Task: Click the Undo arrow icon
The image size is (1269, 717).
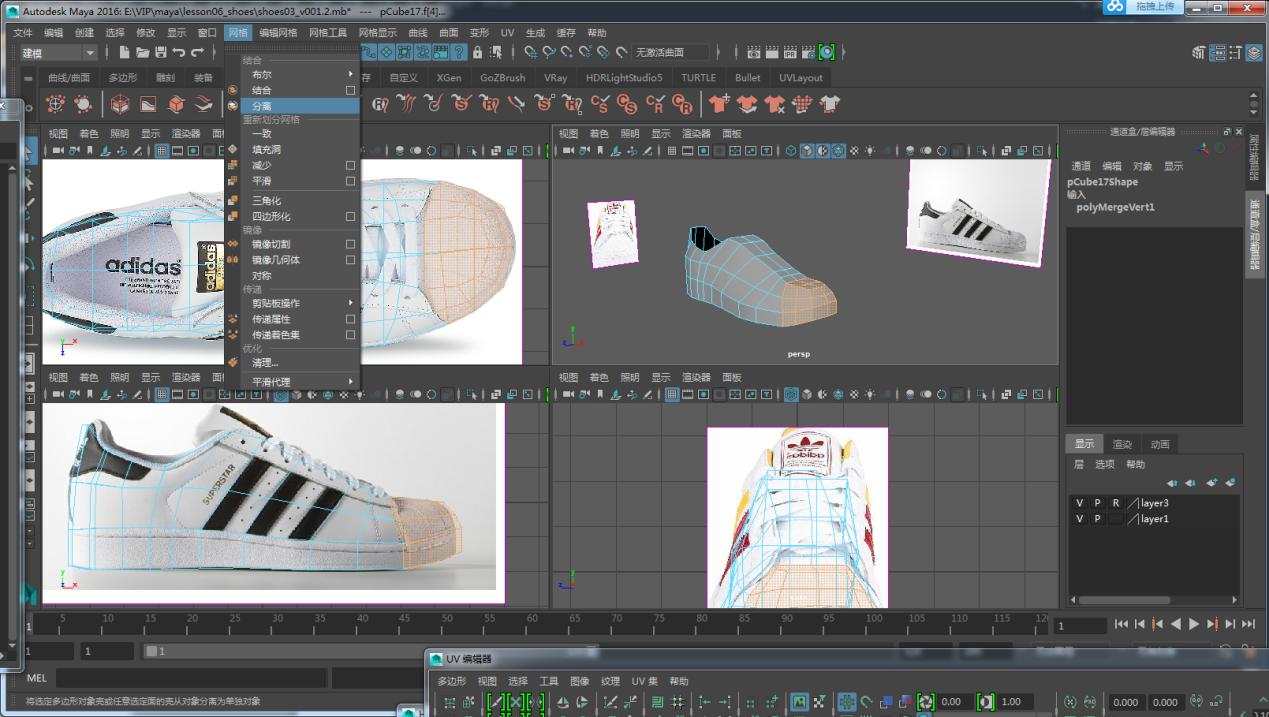Action: point(178,52)
